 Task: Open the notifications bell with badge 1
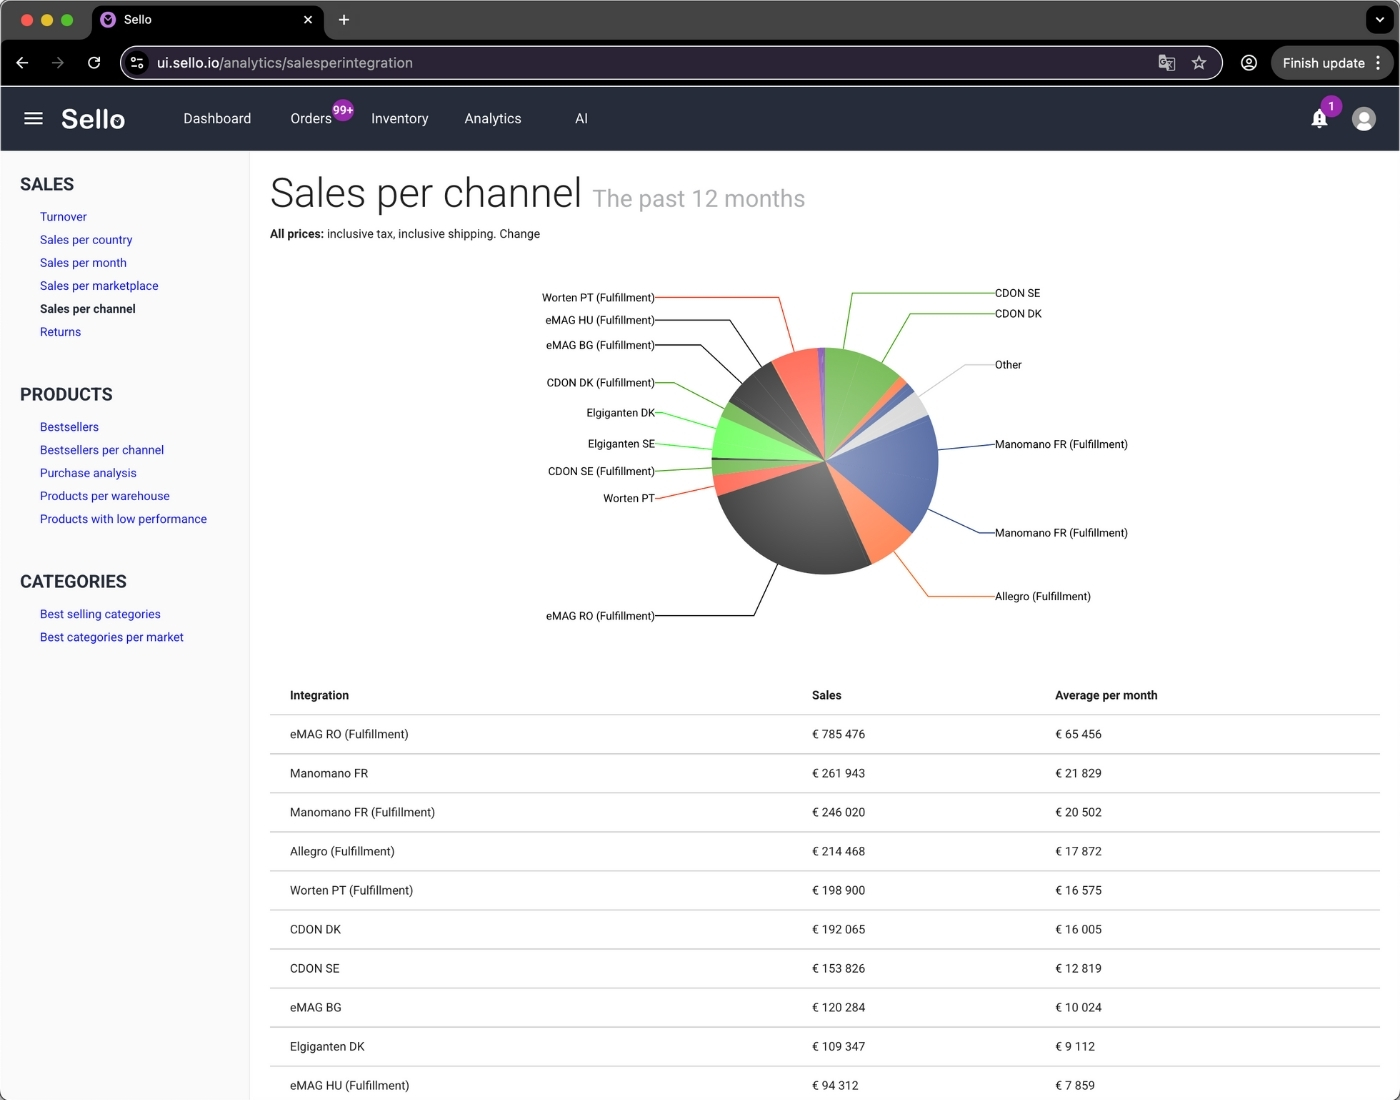(x=1319, y=118)
